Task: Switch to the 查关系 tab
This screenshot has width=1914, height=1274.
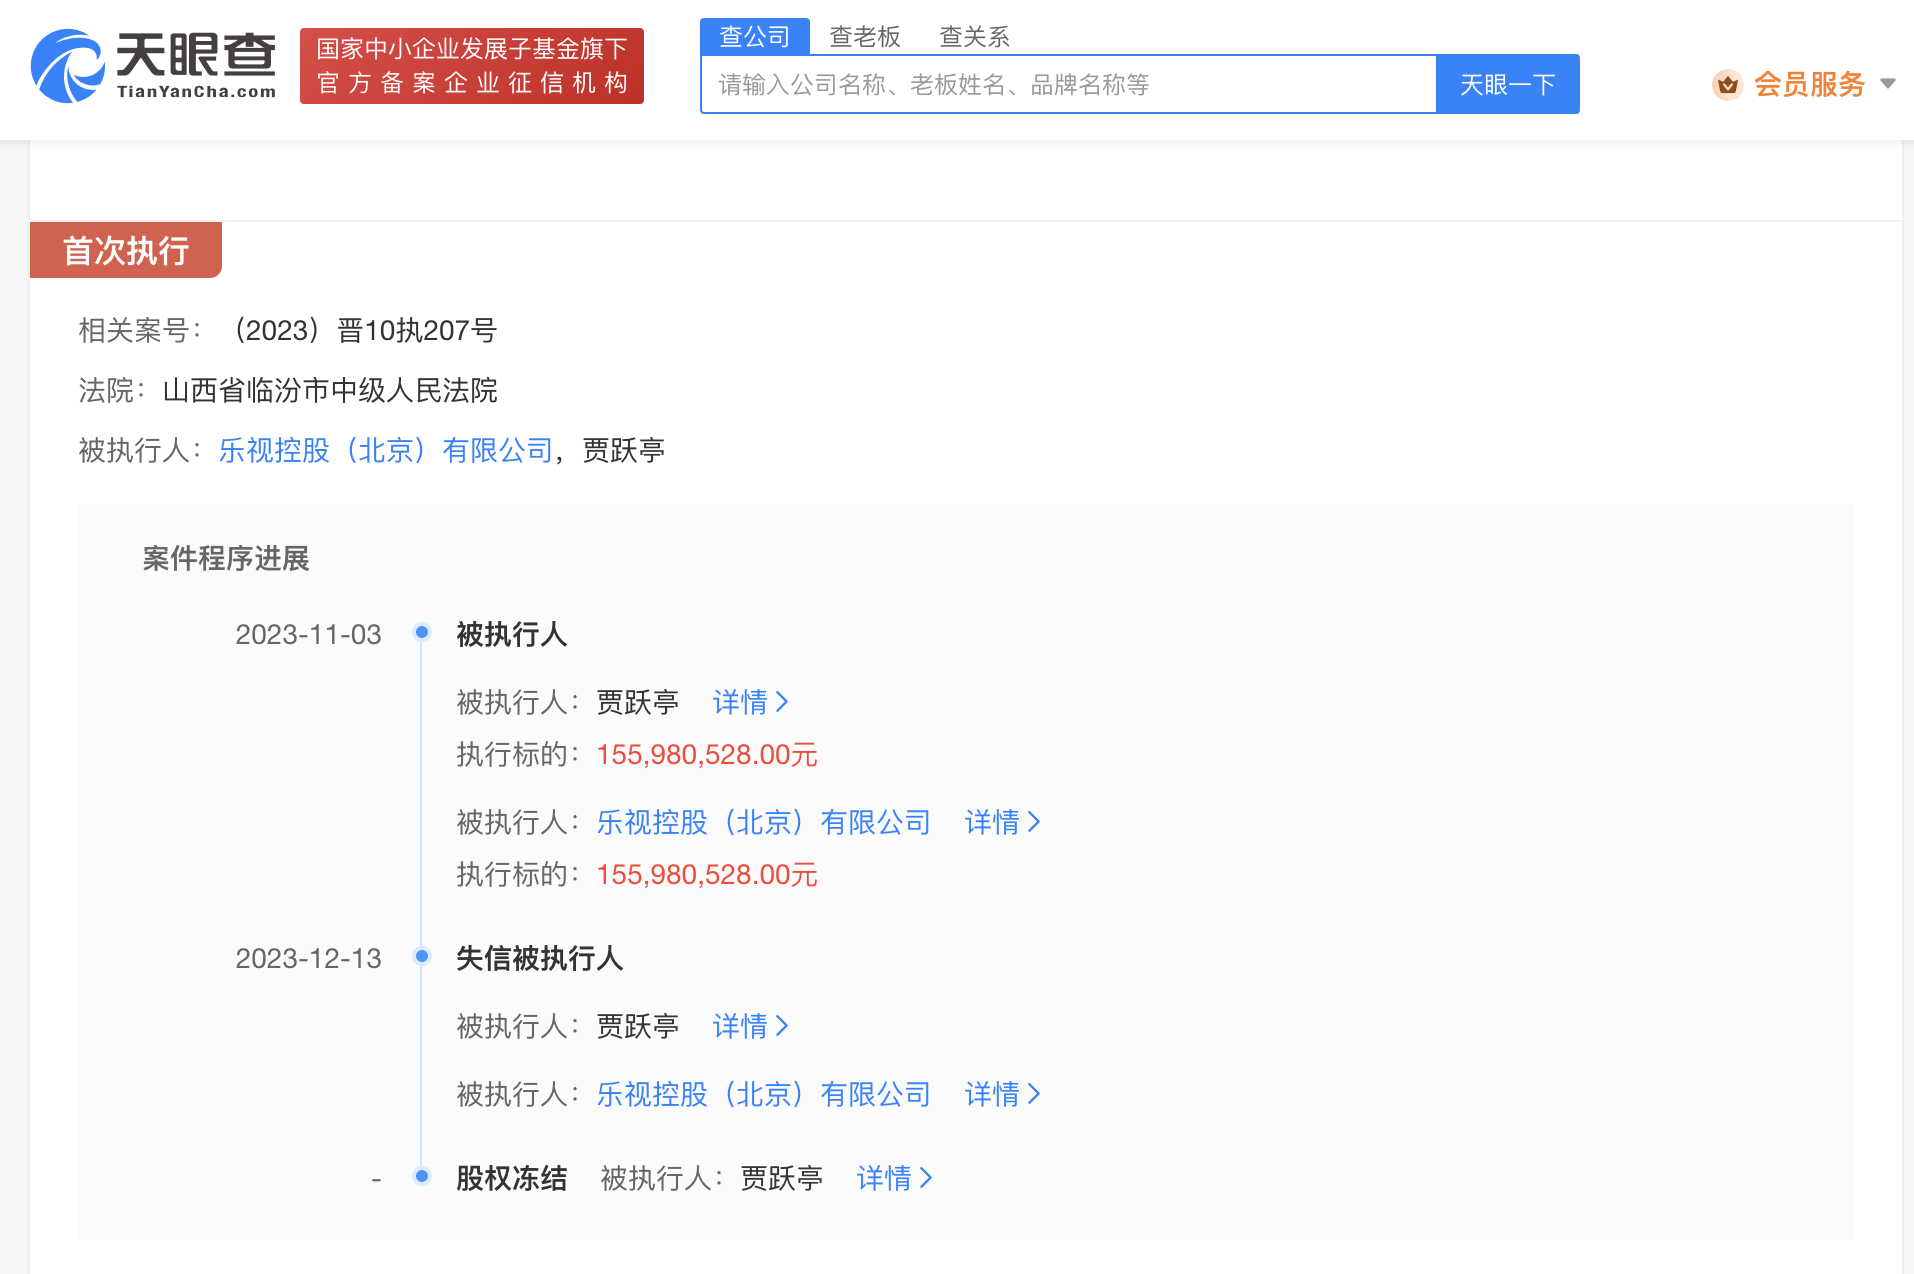Action: pyautogui.click(x=975, y=37)
